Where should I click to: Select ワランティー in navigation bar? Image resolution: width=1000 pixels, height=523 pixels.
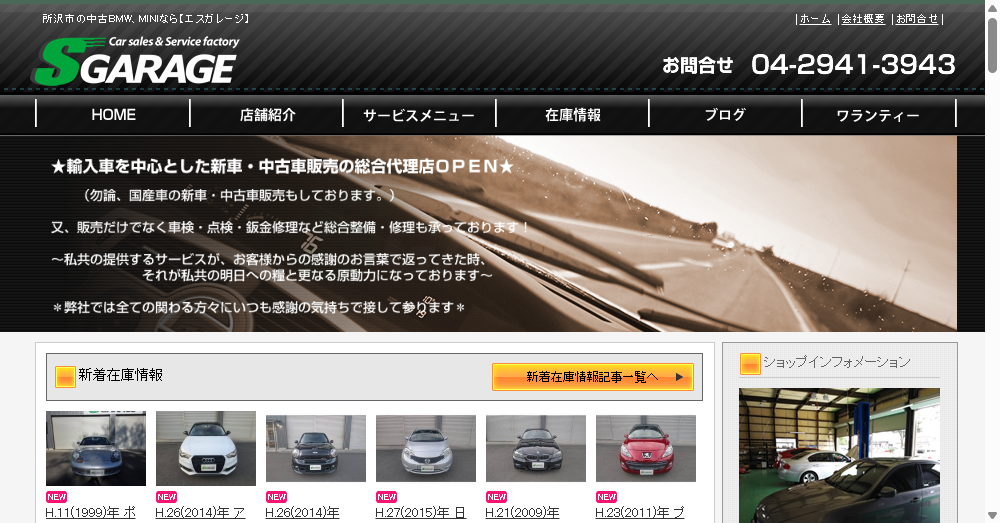click(x=878, y=115)
